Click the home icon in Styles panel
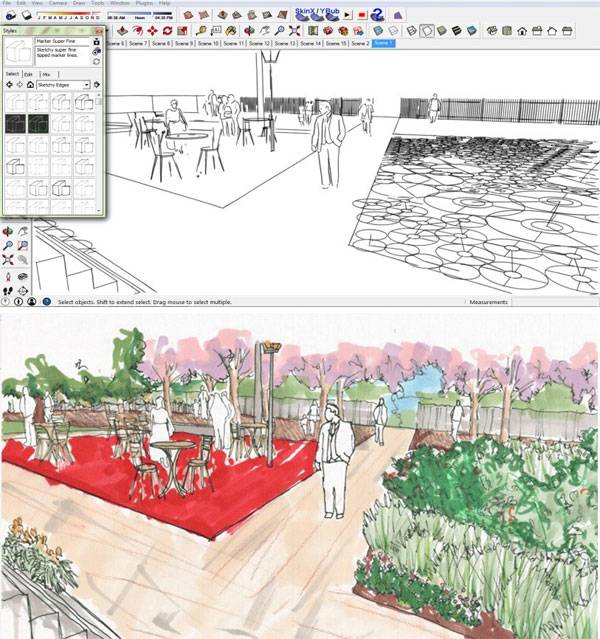The width and height of the screenshot is (600, 639). (x=31, y=86)
